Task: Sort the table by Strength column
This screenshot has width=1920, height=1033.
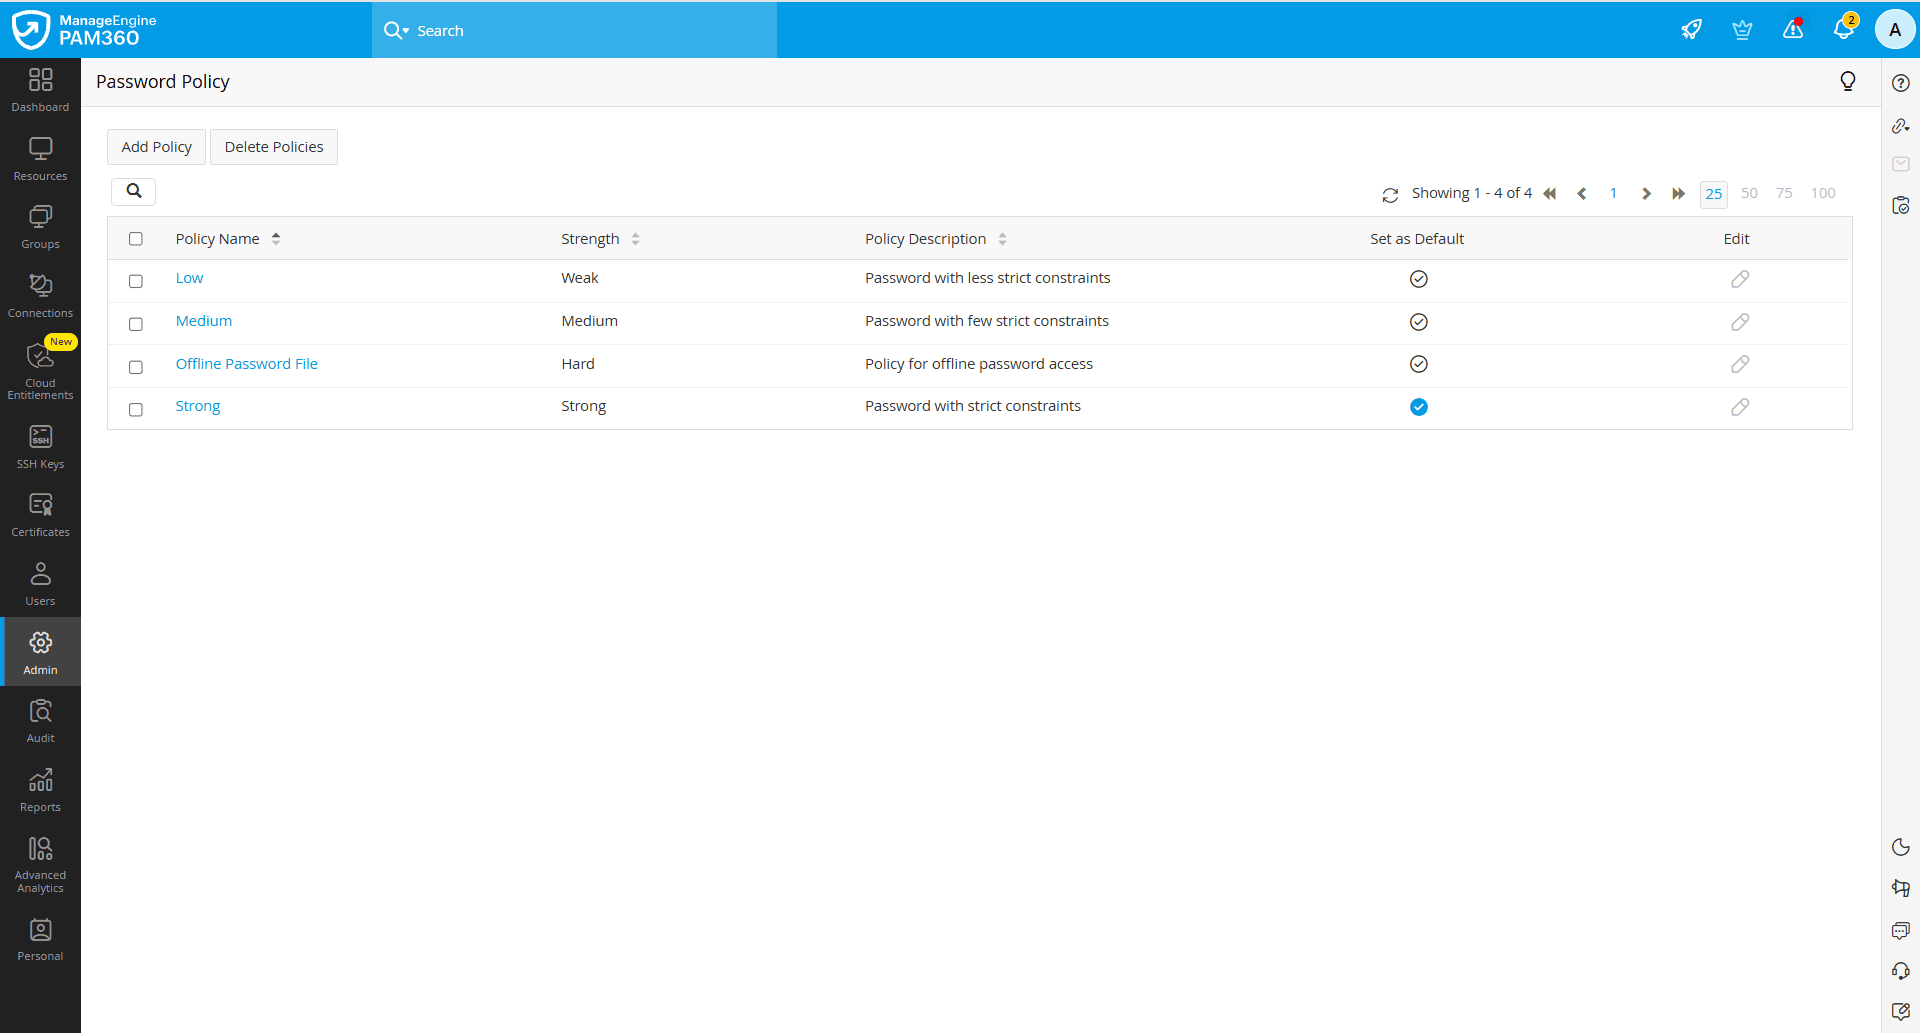Action: point(634,238)
